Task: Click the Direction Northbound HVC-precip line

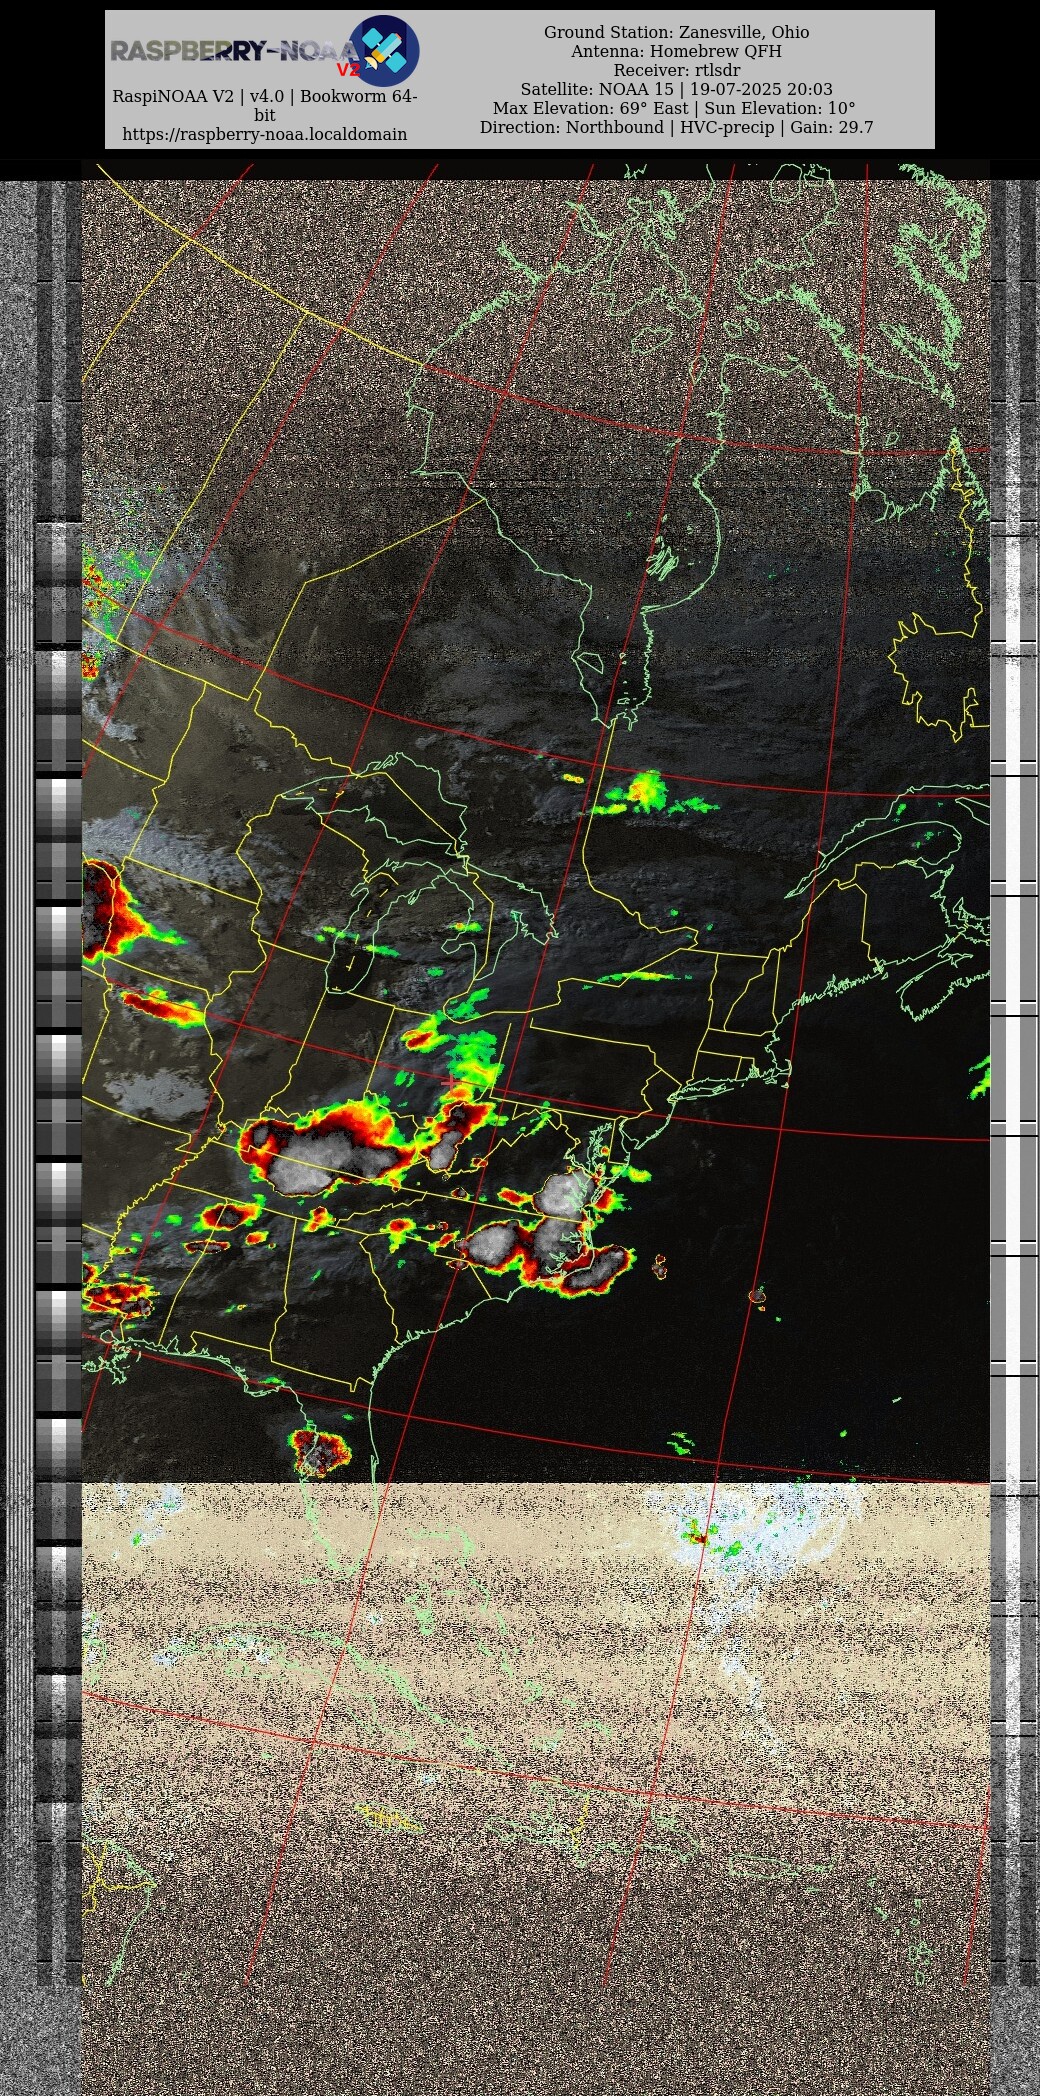Action: (676, 127)
